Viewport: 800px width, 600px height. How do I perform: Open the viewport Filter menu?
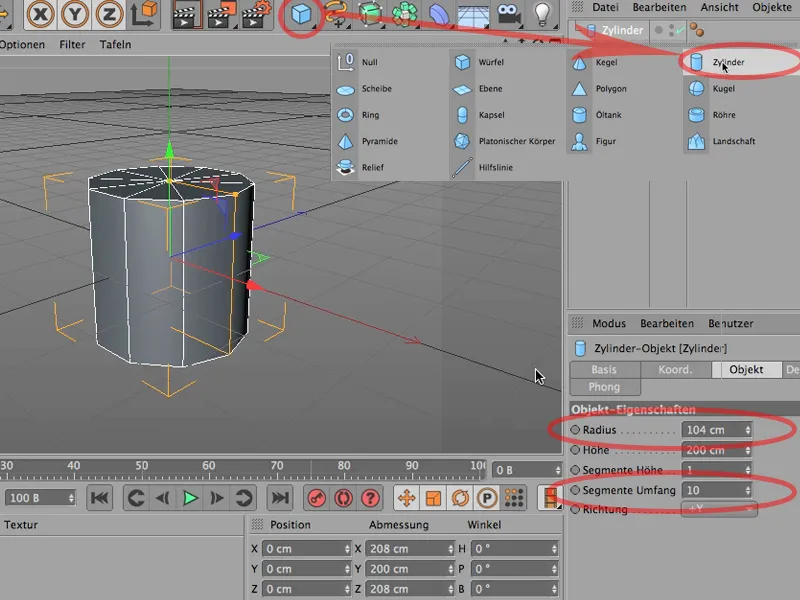[72, 45]
